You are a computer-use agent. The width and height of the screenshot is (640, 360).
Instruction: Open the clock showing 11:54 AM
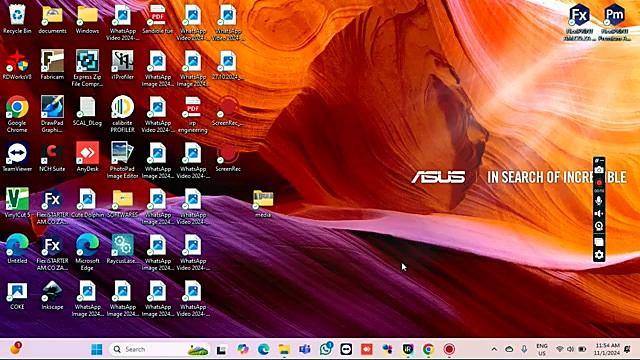pos(607,349)
